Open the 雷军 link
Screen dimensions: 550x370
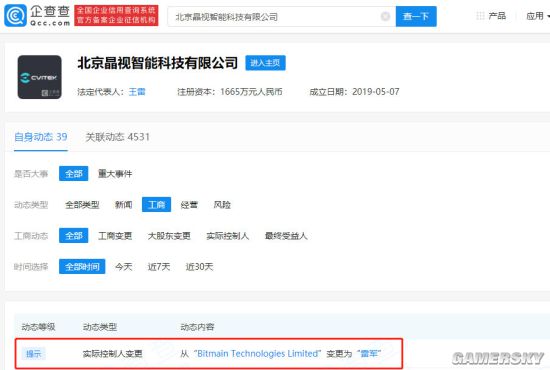pos(369,354)
